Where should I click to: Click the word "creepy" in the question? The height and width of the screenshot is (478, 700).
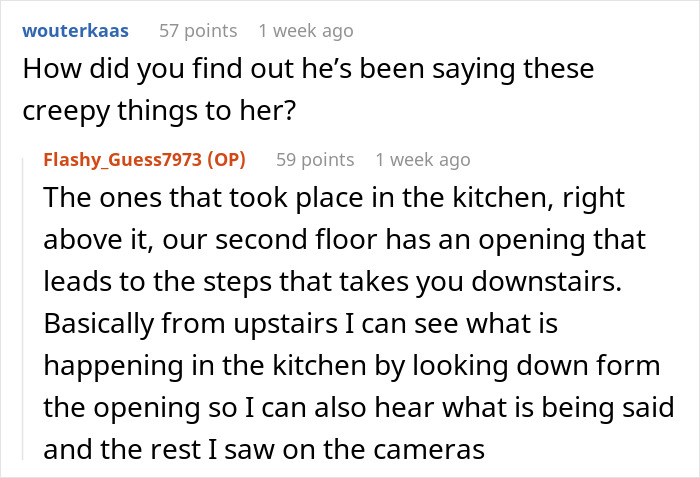coord(74,112)
